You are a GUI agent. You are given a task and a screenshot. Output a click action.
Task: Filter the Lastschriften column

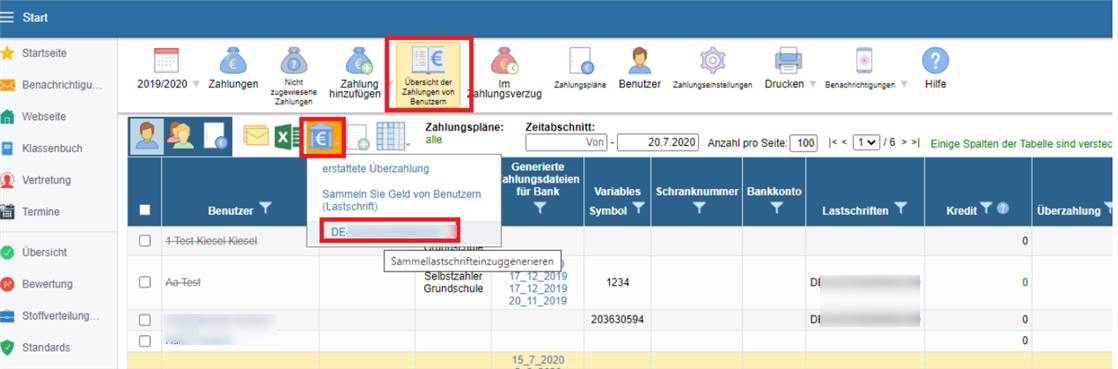pyautogui.click(x=901, y=209)
